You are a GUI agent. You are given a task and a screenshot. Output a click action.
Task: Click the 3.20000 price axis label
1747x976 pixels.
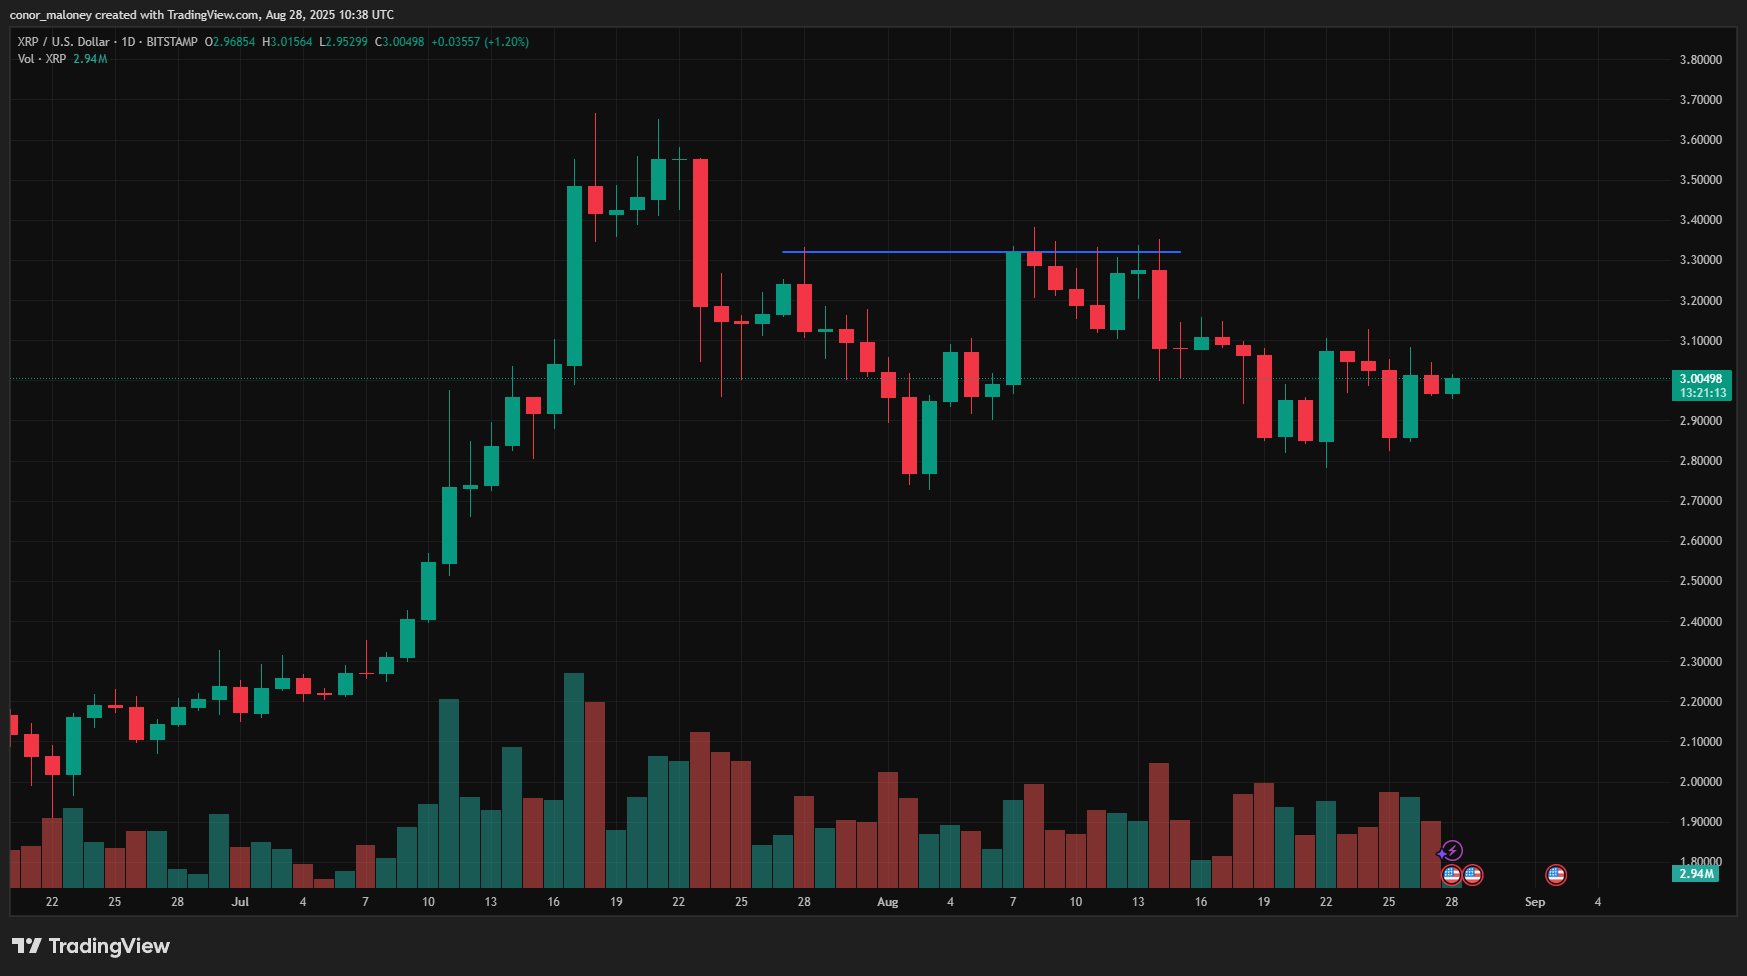click(x=1701, y=301)
